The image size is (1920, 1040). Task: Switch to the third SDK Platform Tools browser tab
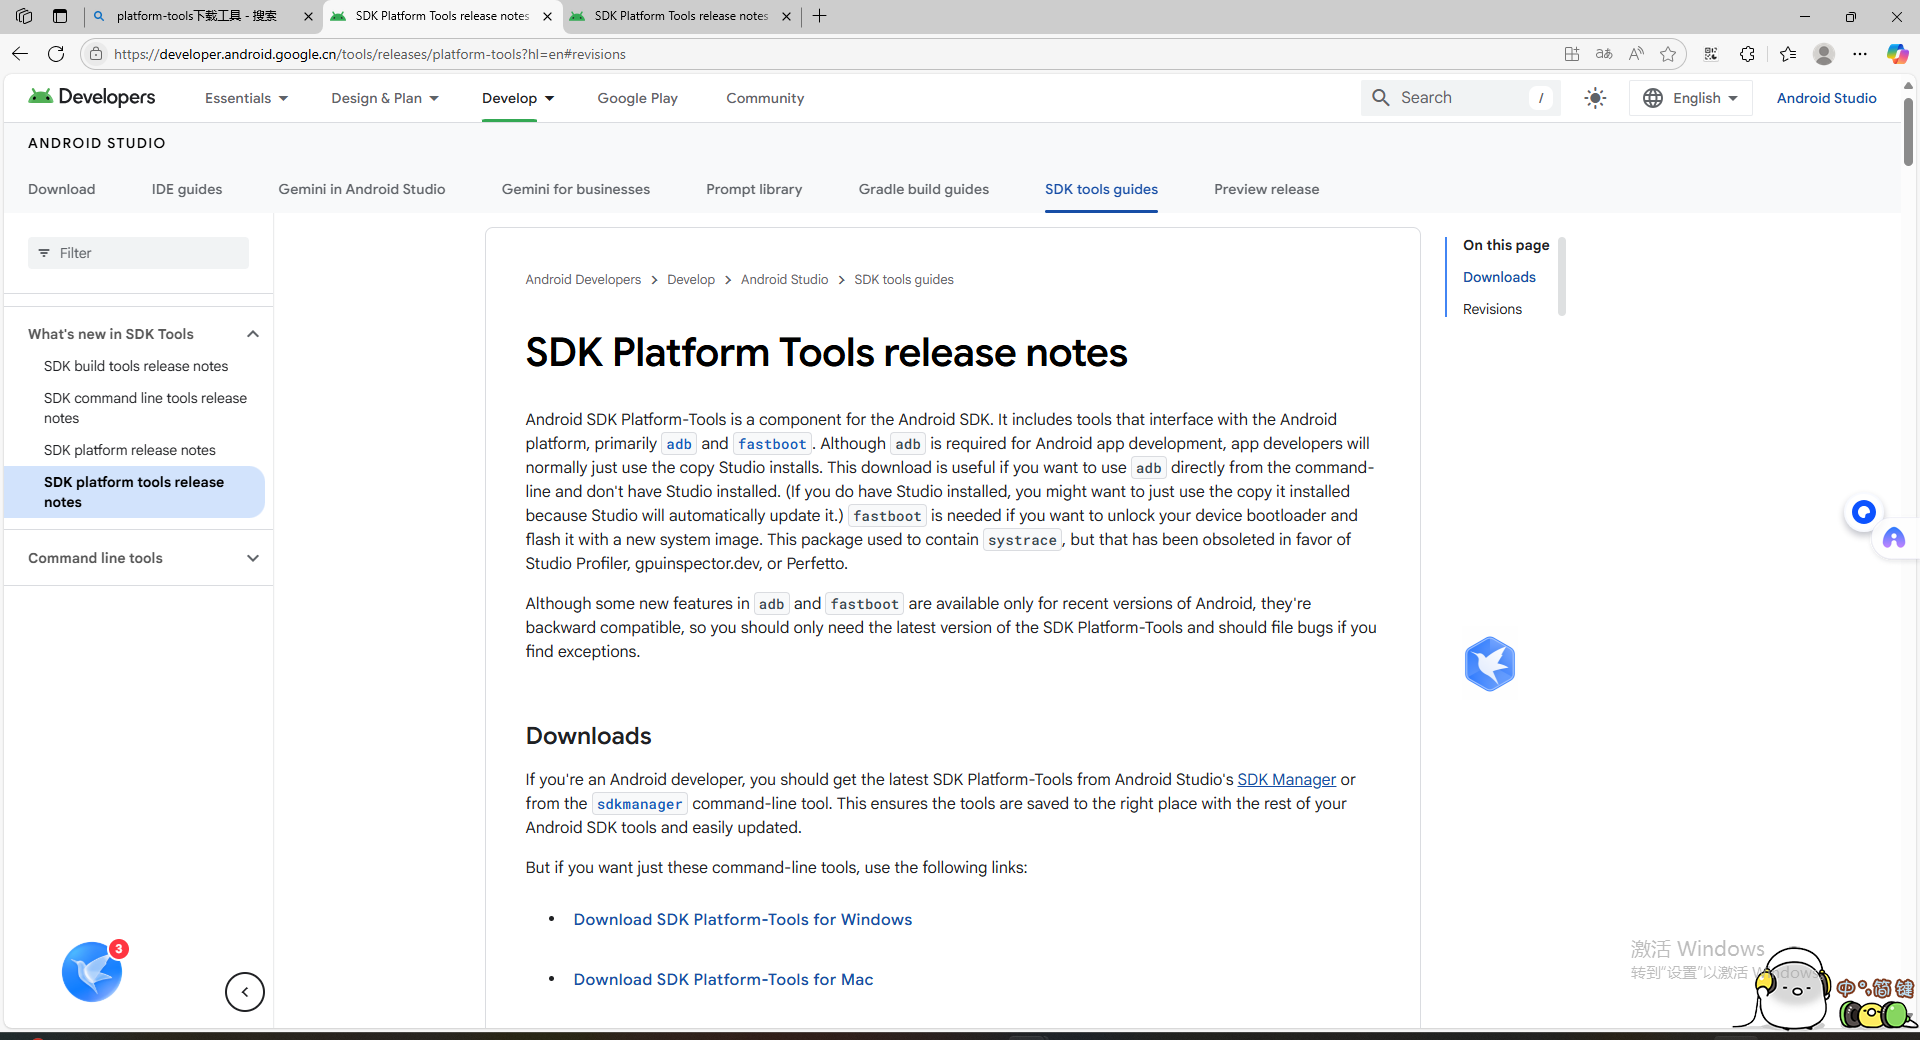(x=680, y=16)
